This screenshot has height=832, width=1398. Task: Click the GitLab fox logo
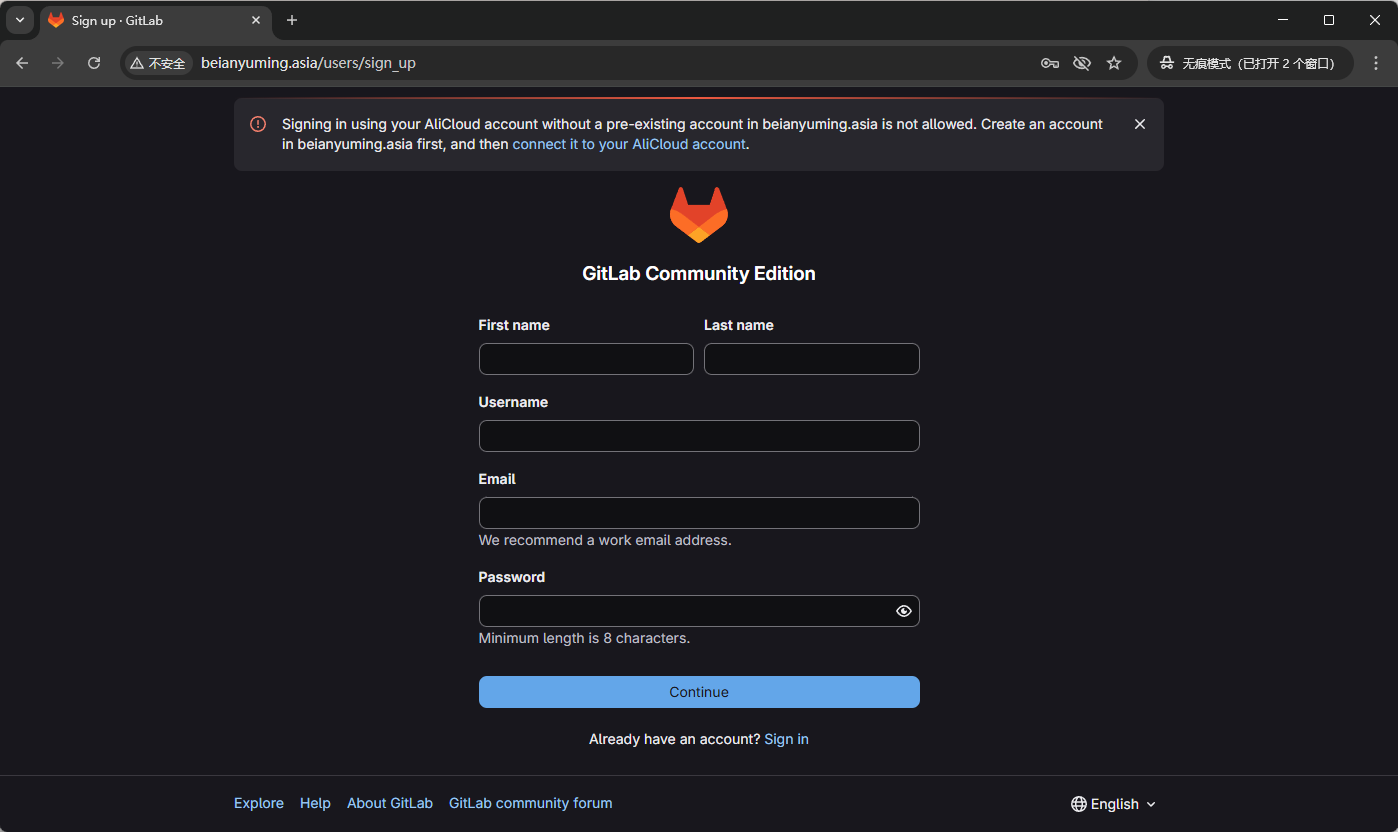(x=699, y=215)
